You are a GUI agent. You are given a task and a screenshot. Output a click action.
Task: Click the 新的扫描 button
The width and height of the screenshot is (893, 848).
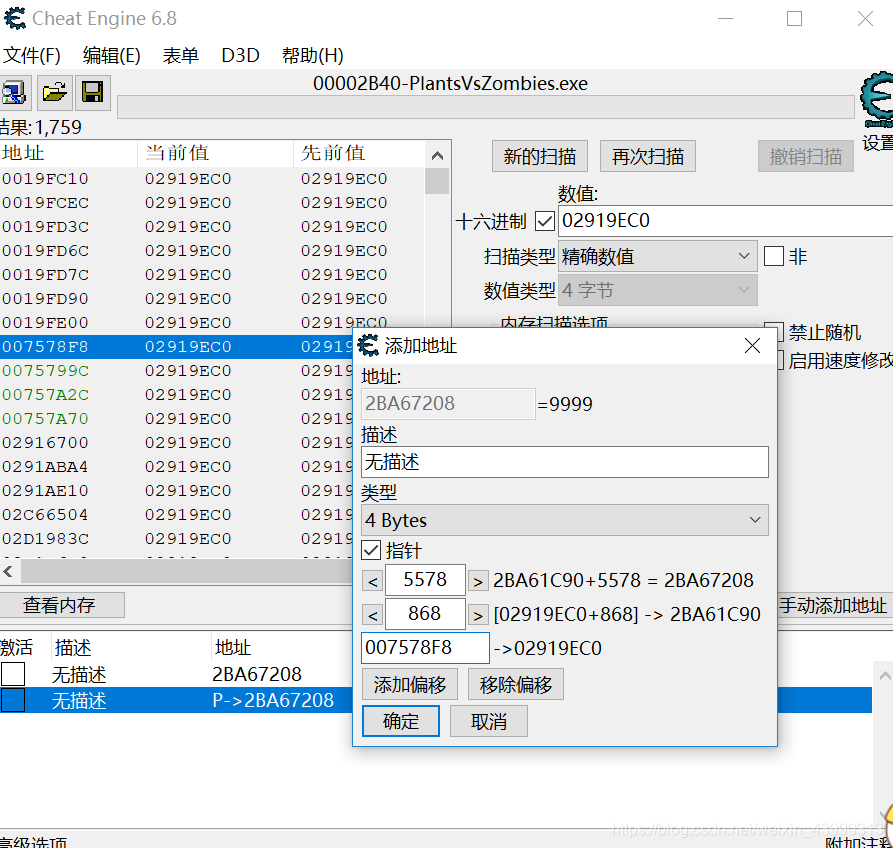(539, 156)
